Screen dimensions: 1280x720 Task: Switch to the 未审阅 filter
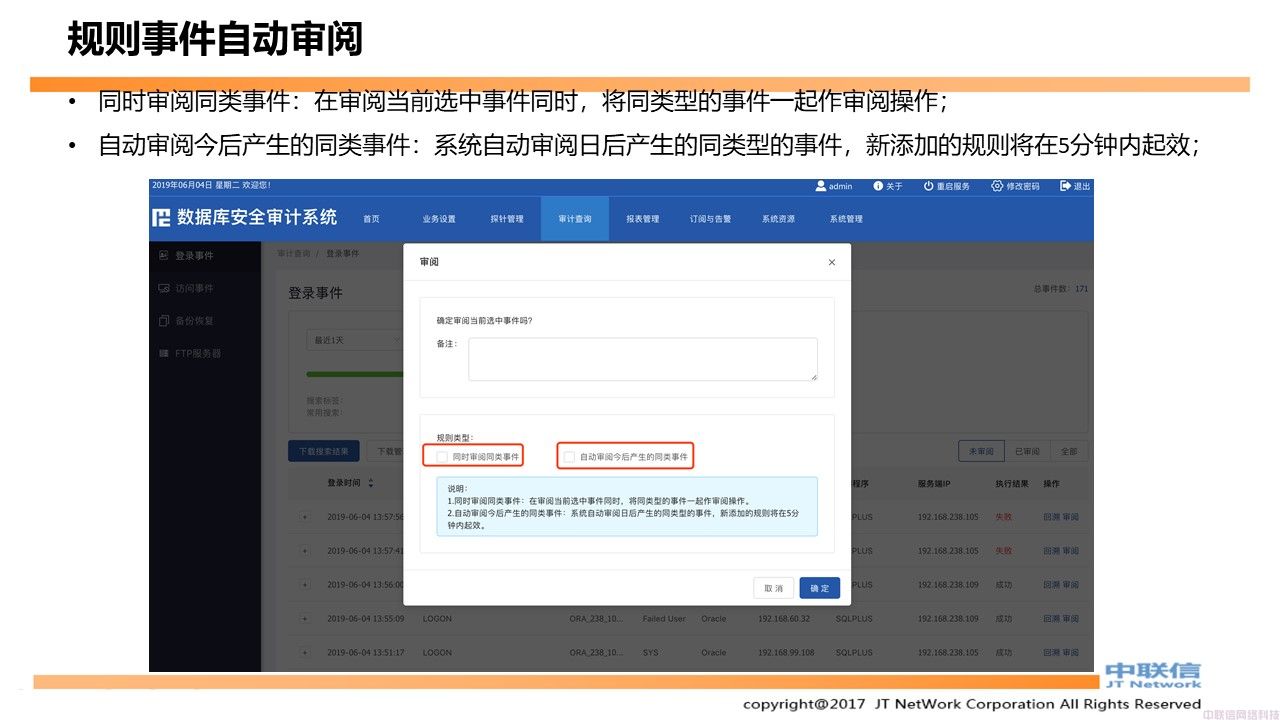981,451
